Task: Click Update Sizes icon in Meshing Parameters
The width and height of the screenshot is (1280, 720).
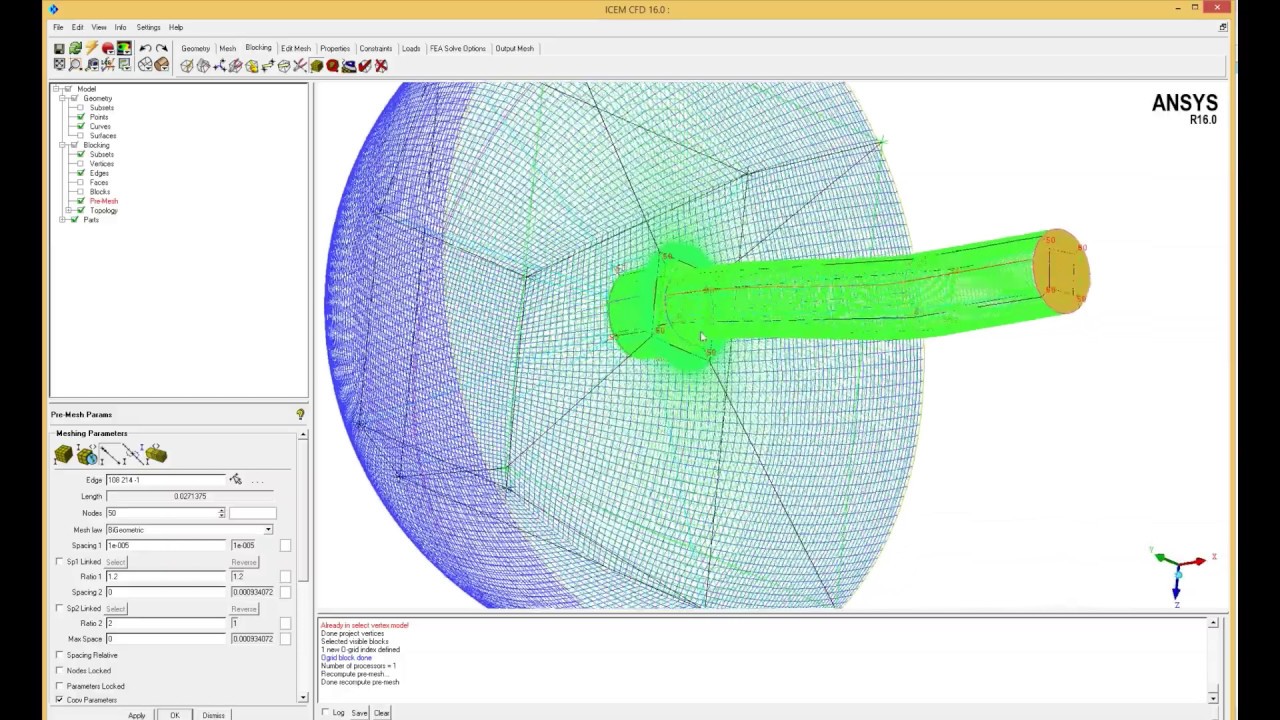Action: (63, 455)
